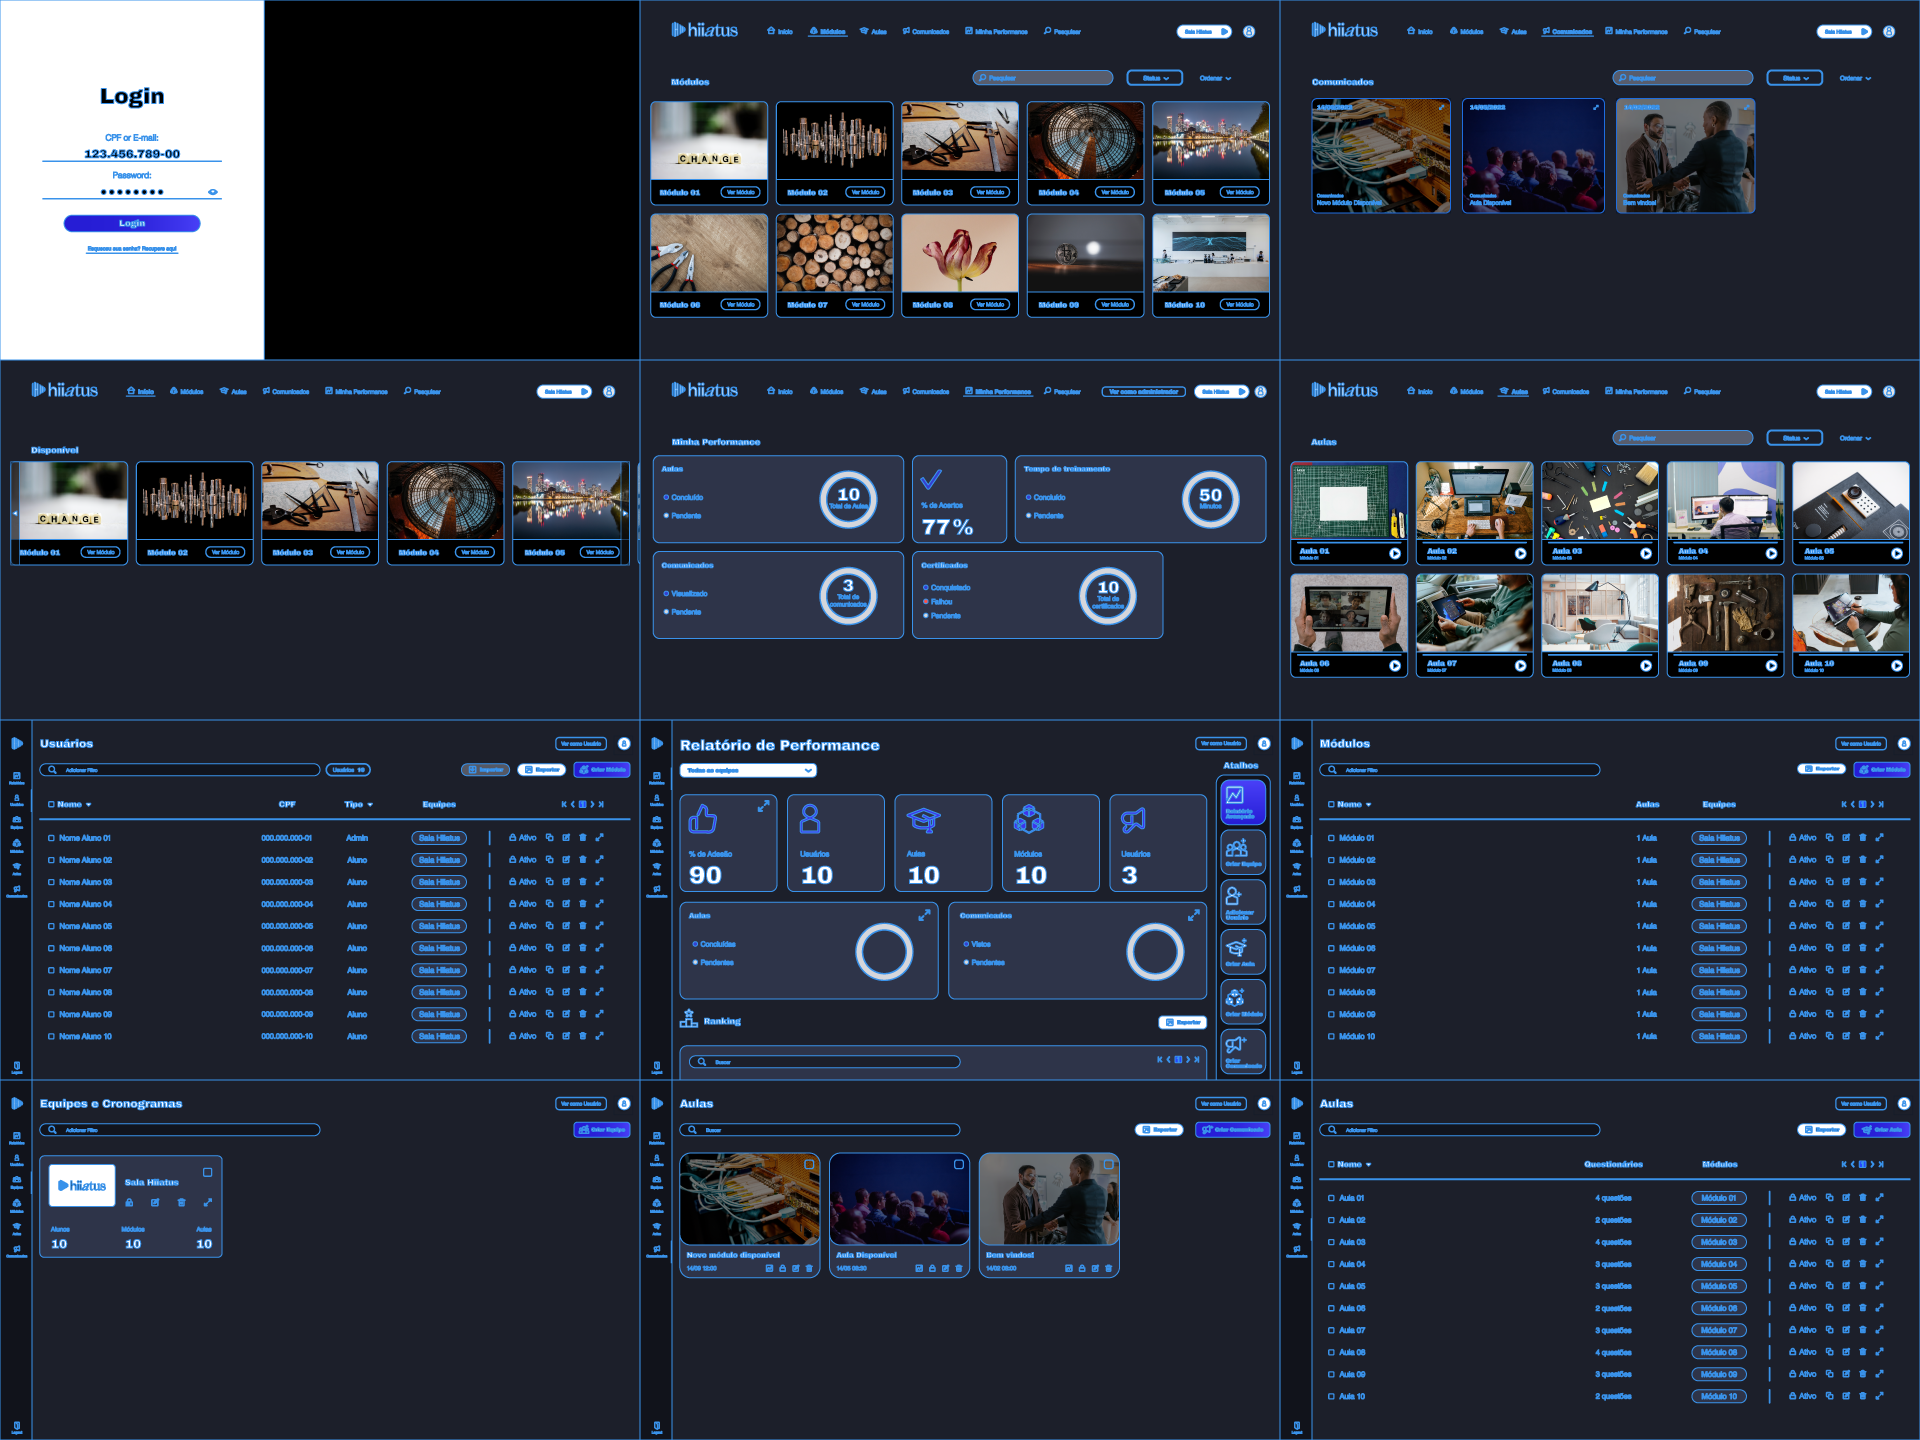Tick checkbox beside Módulo 04 table row
This screenshot has height=1440, width=1920.
tap(1331, 904)
